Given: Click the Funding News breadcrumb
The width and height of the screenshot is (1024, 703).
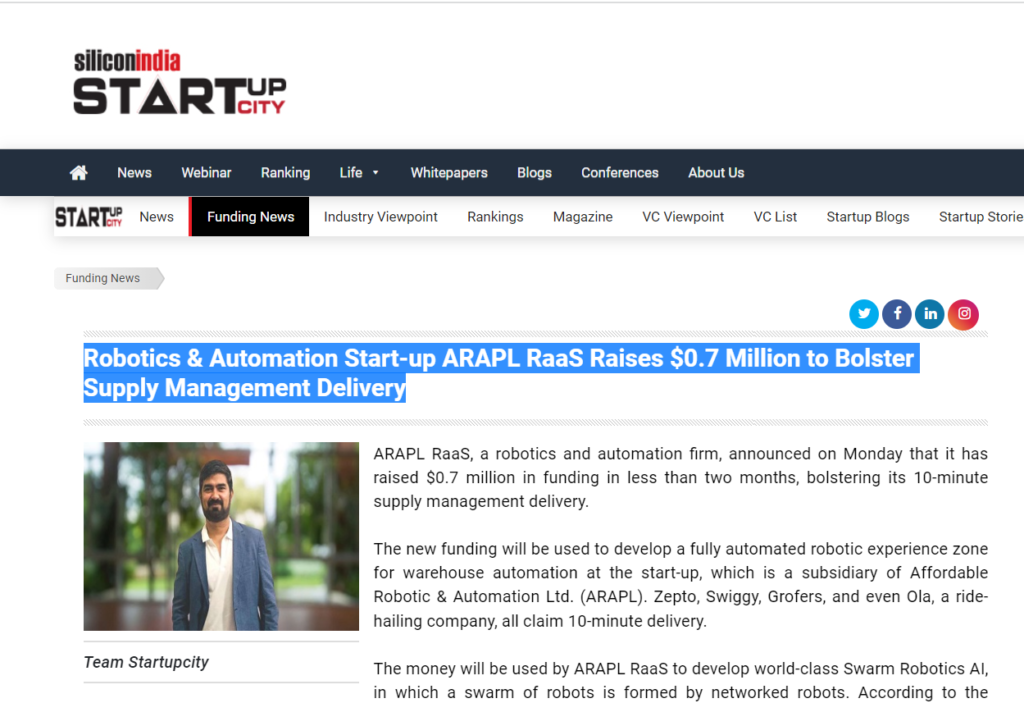Looking at the screenshot, I should (x=108, y=278).
